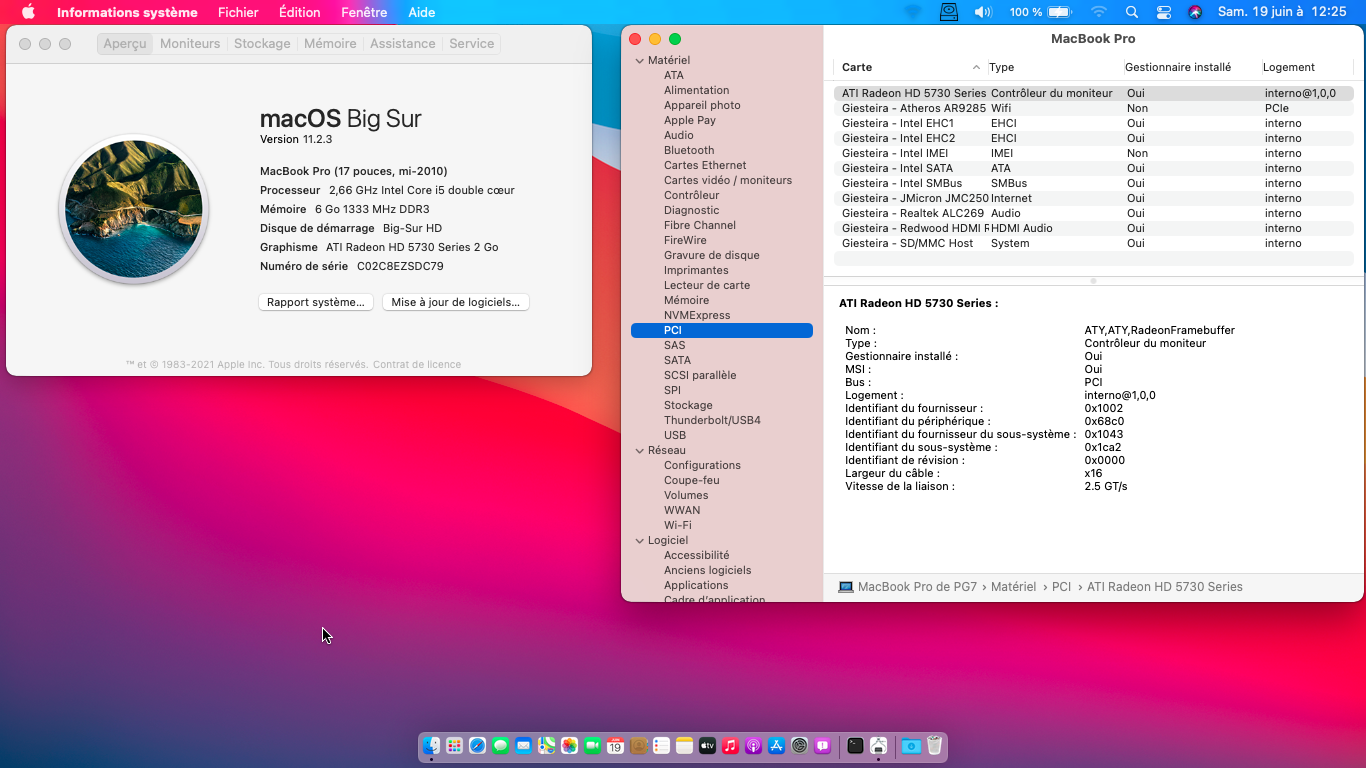
Task: Open Podcasts in the Dock
Action: [x=753, y=745]
